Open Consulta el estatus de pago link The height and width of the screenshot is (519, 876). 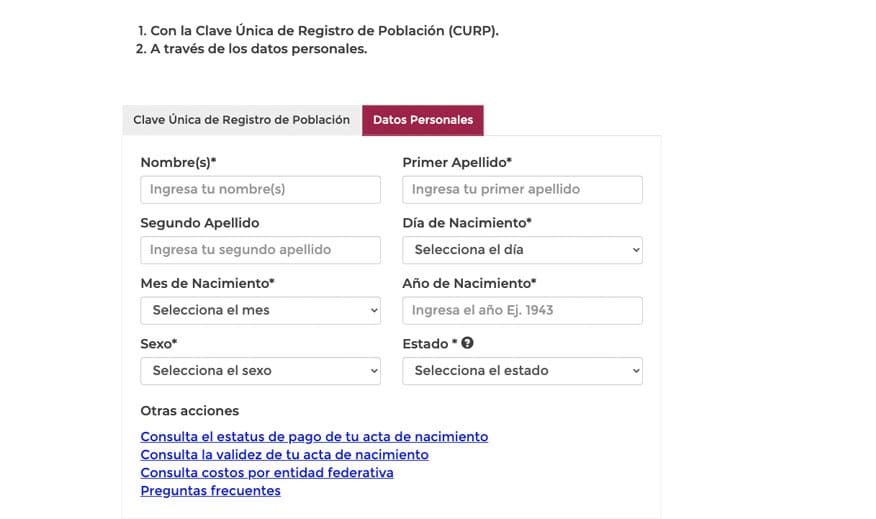click(314, 436)
